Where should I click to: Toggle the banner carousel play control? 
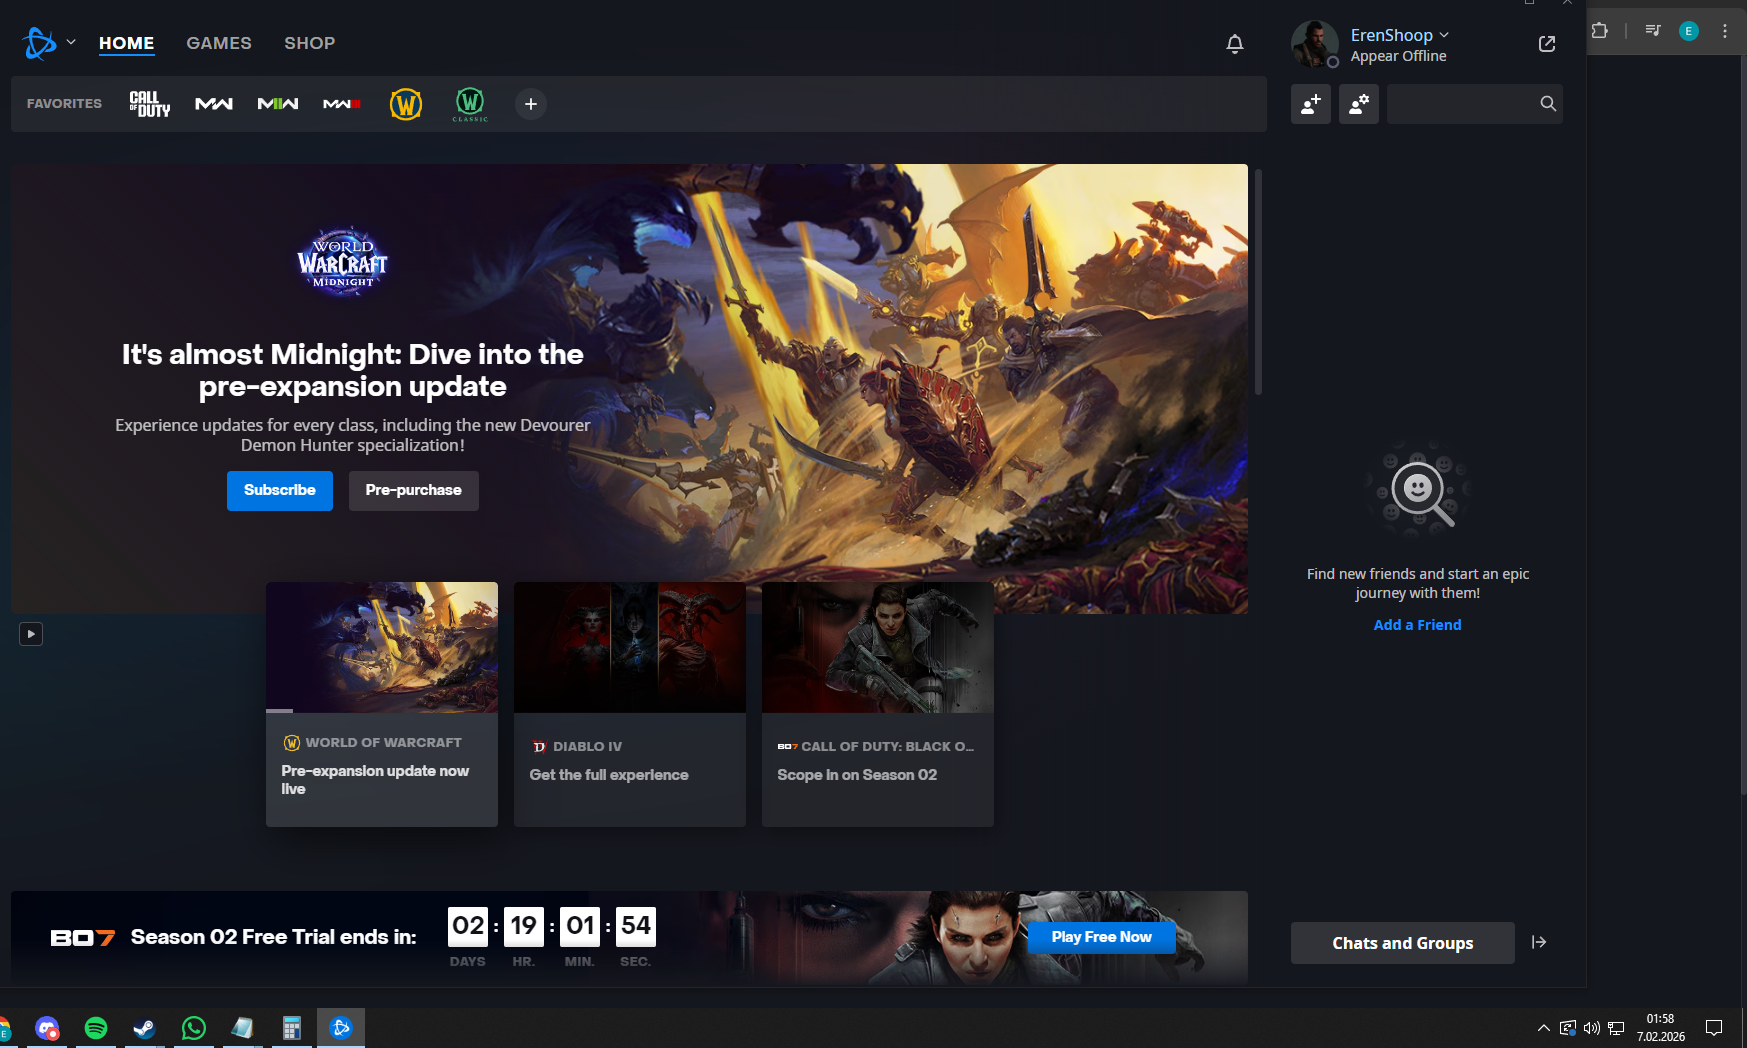point(31,634)
